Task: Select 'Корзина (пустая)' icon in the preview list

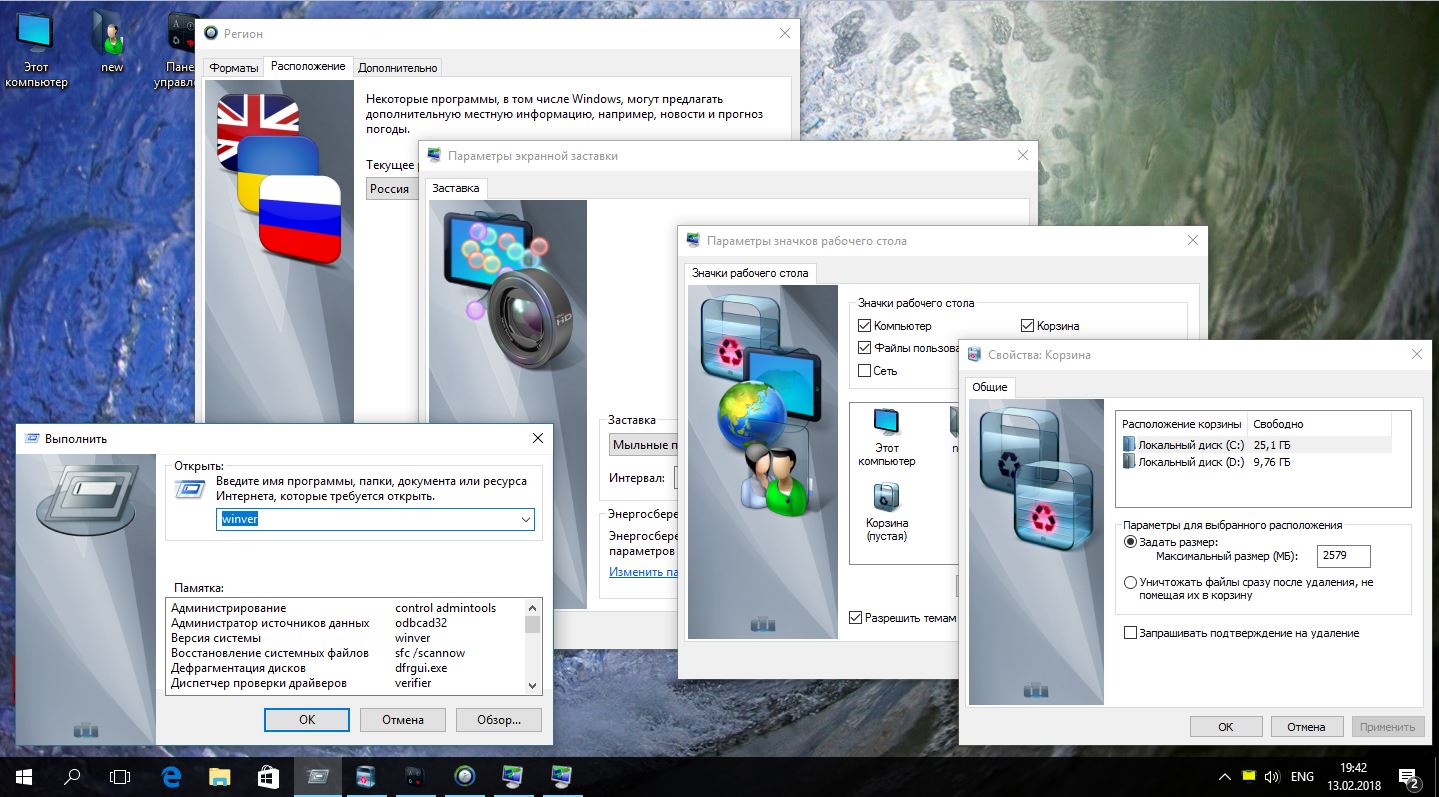Action: 886,512
